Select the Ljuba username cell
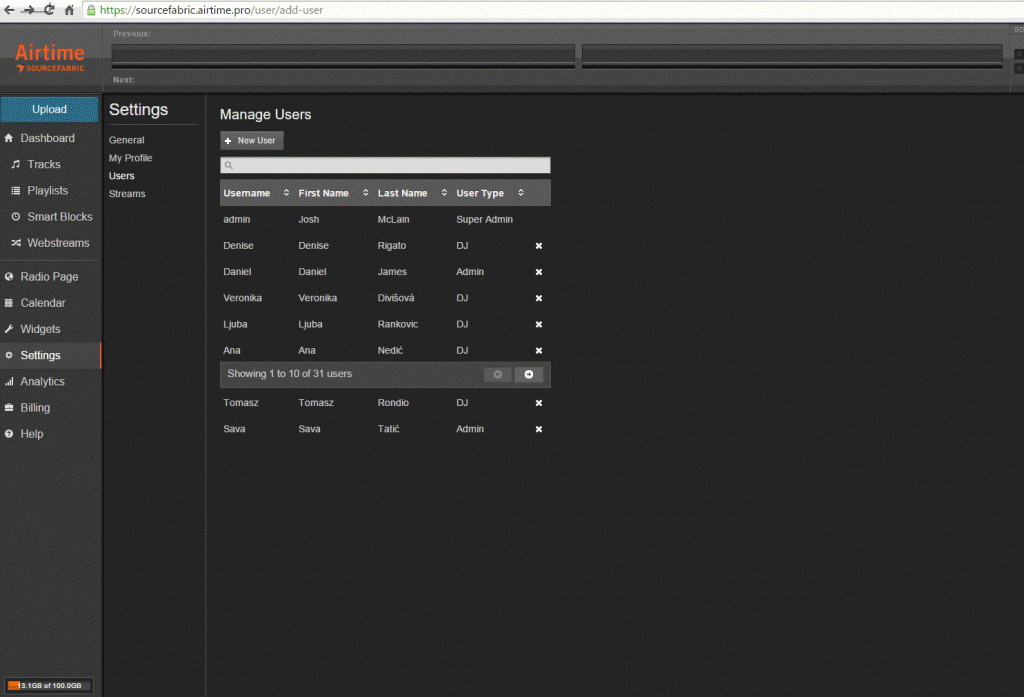The image size is (1024, 697). point(235,324)
